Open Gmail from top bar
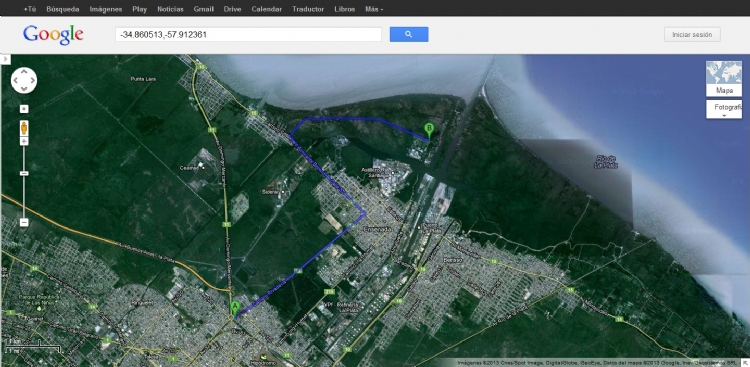This screenshot has height=367, width=750. click(203, 9)
